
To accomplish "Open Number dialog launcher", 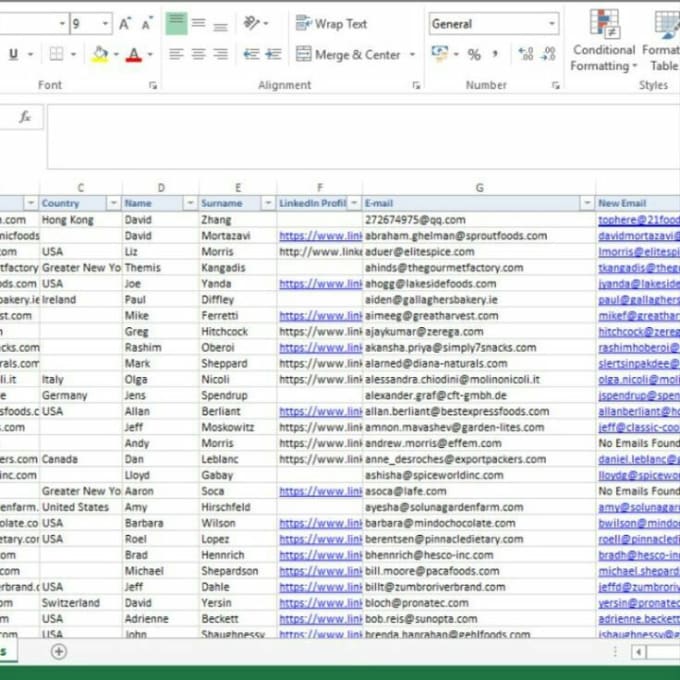I will point(556,85).
